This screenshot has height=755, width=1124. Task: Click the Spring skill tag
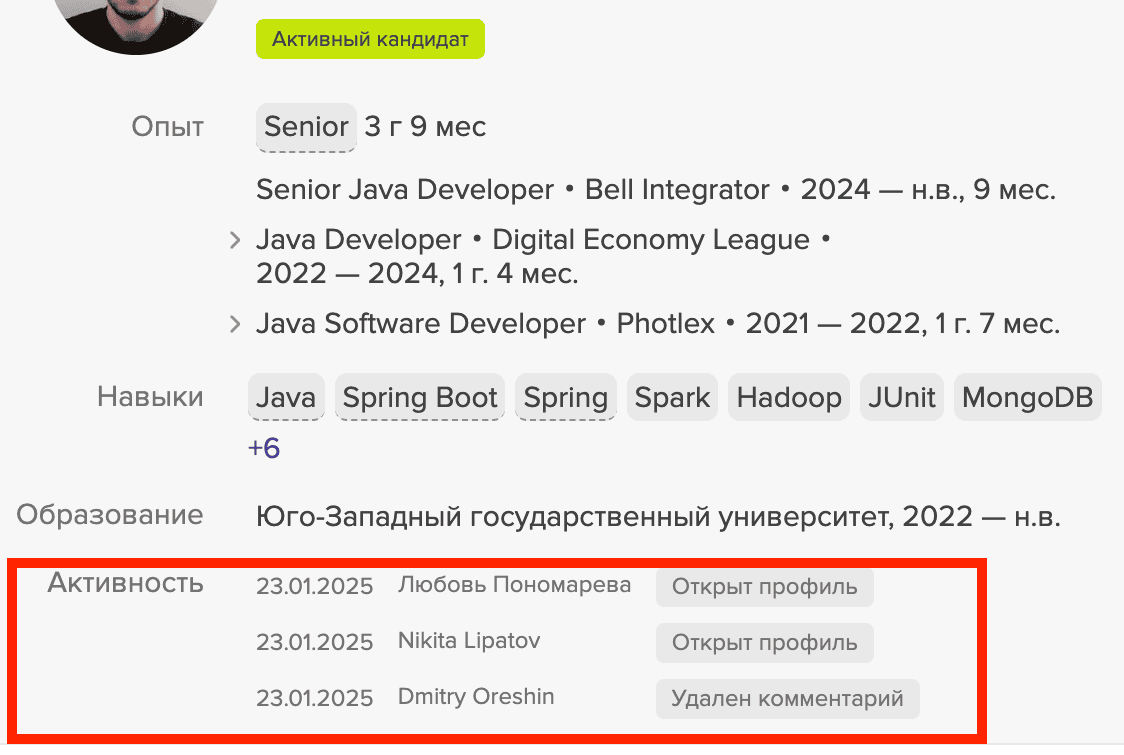click(566, 397)
